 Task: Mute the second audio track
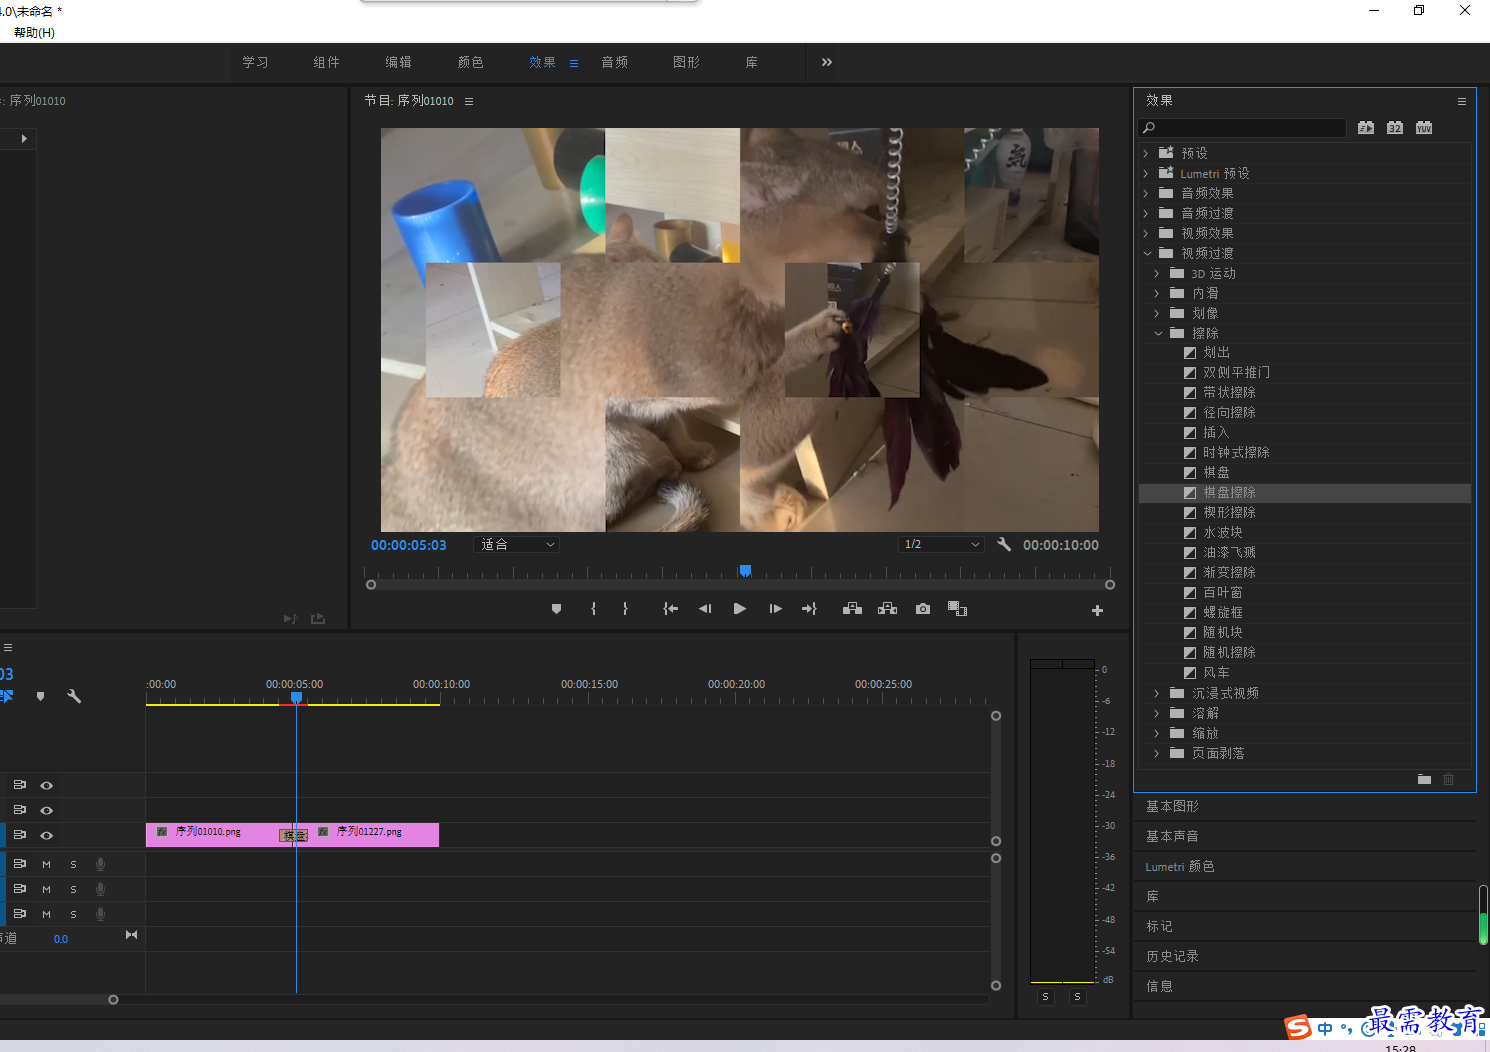point(46,889)
